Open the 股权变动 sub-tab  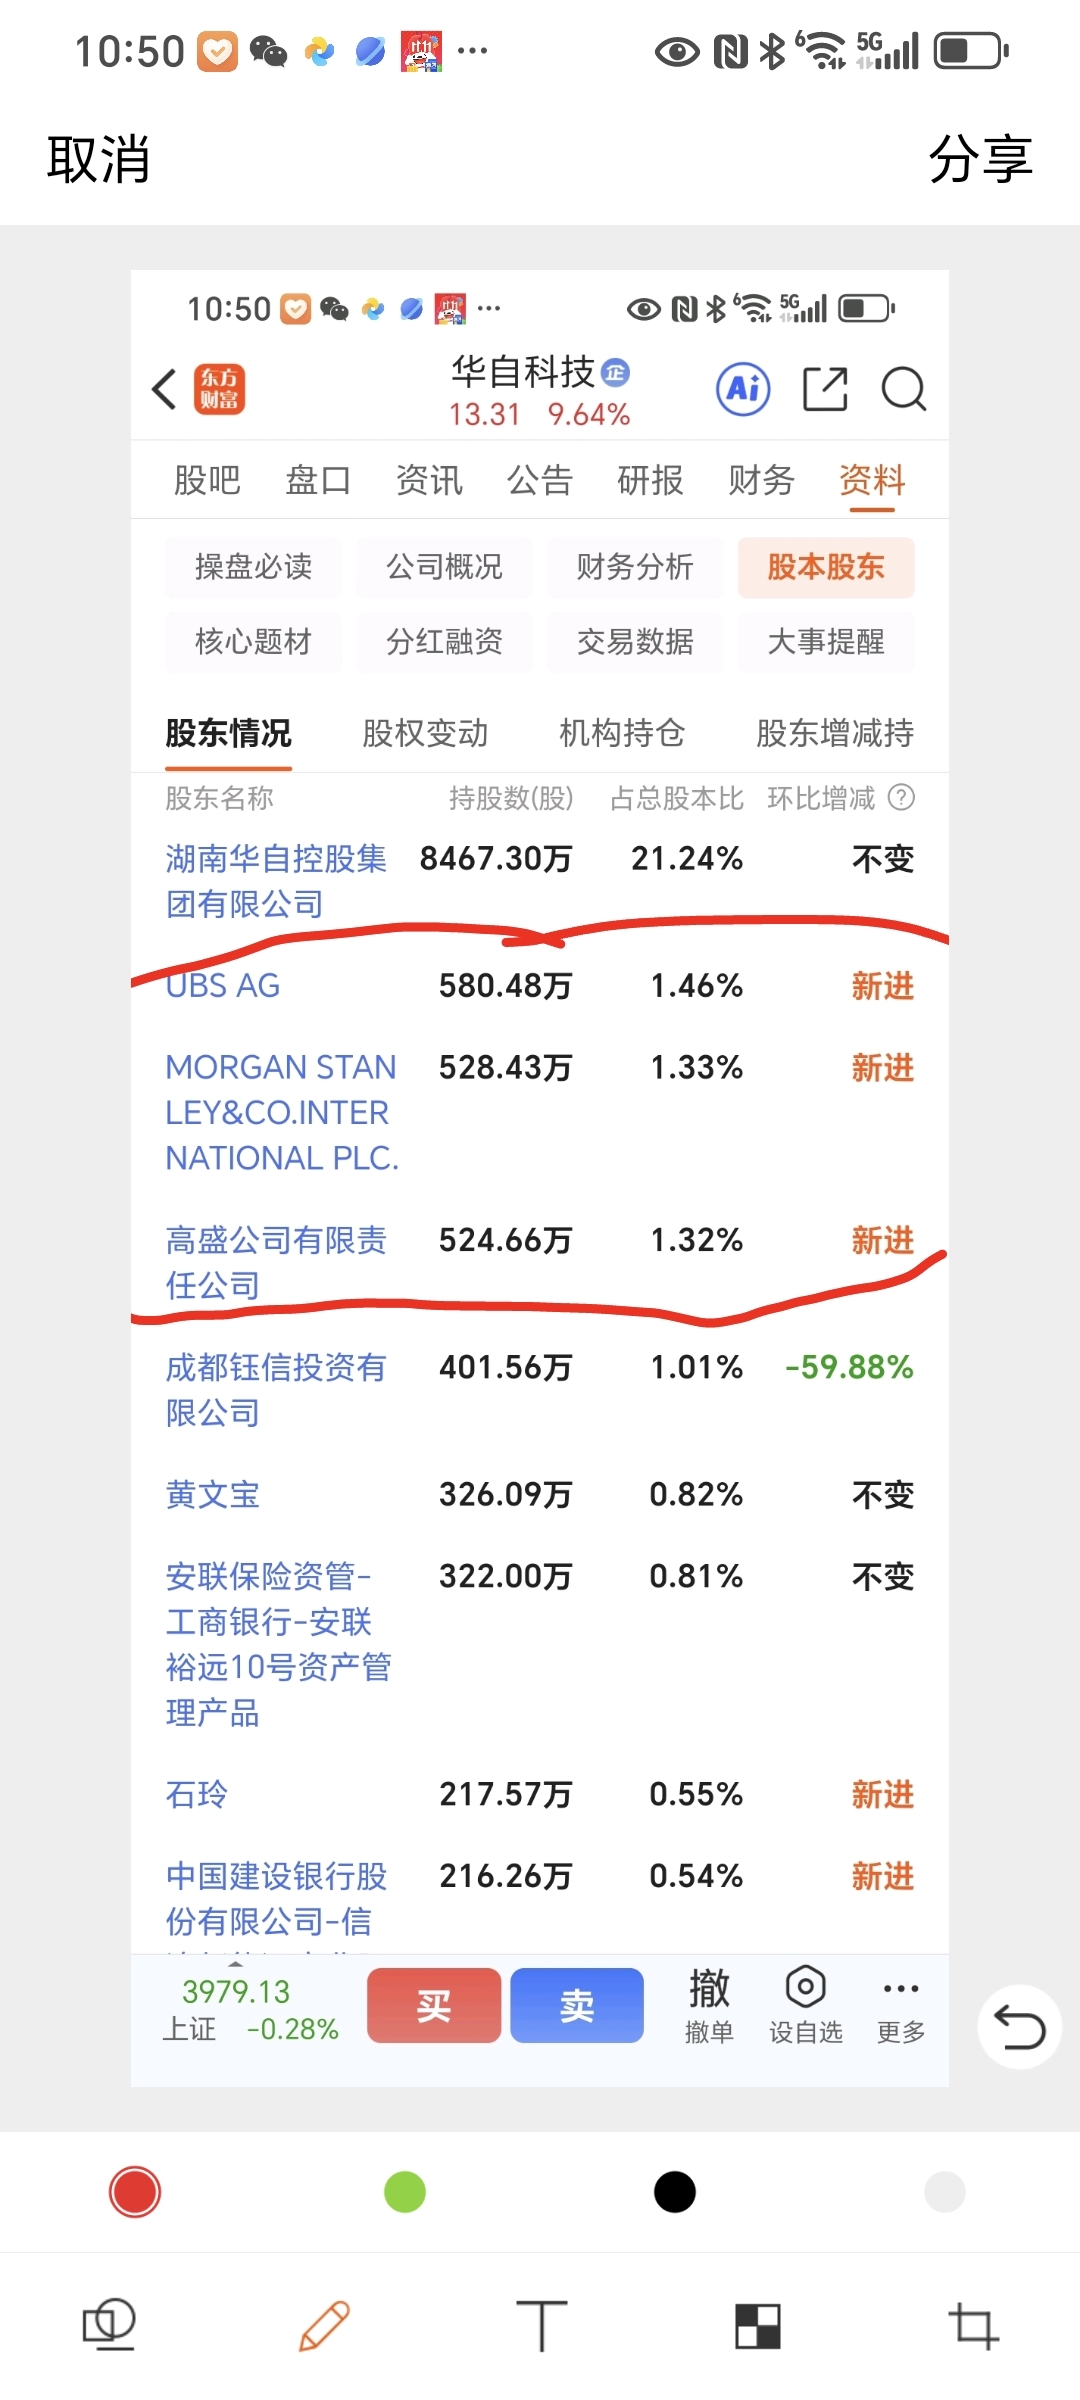pos(425,733)
